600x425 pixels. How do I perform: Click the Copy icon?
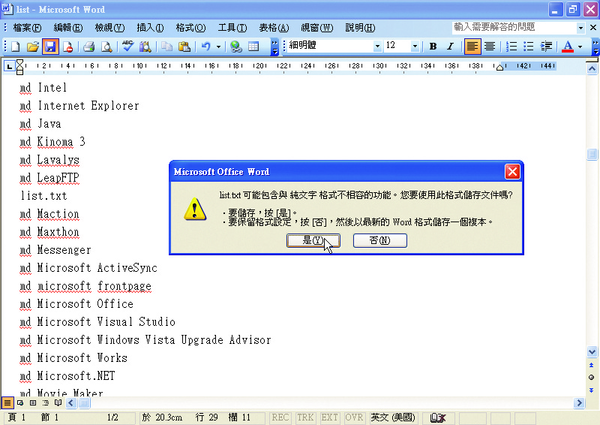click(x=166, y=47)
